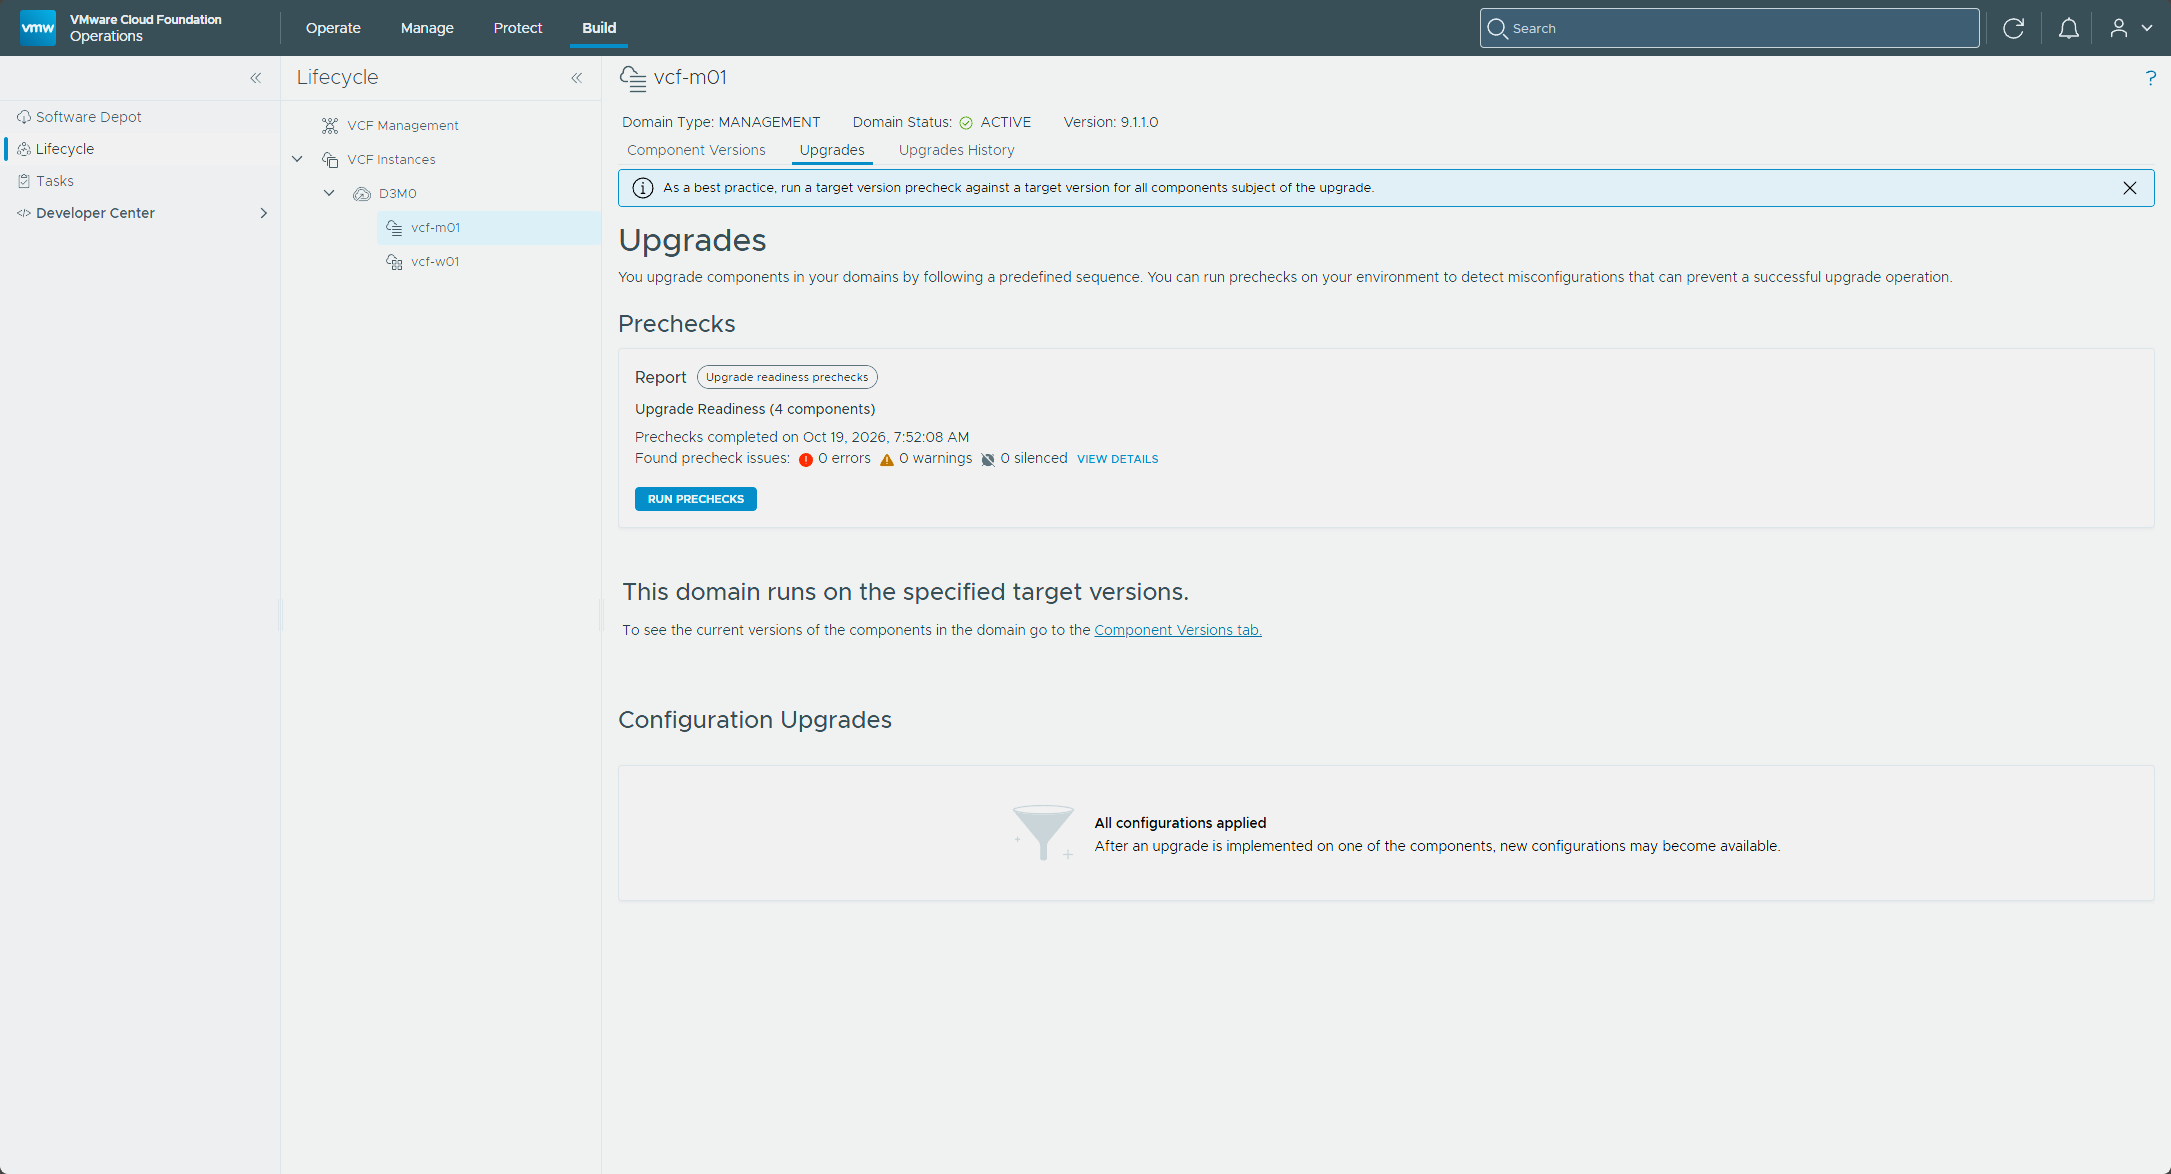Click the Upgrade readiness prechecks tag
2171x1174 pixels.
pos(787,377)
